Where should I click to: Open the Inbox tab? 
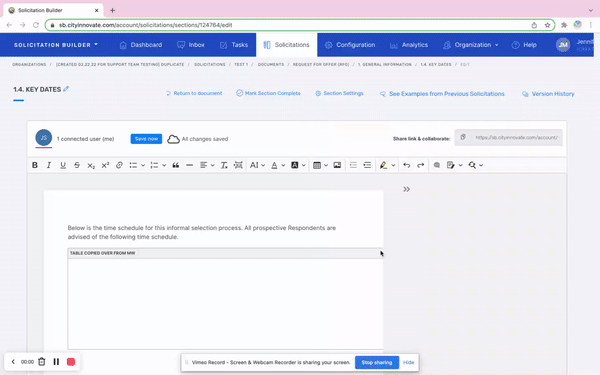pyautogui.click(x=191, y=45)
